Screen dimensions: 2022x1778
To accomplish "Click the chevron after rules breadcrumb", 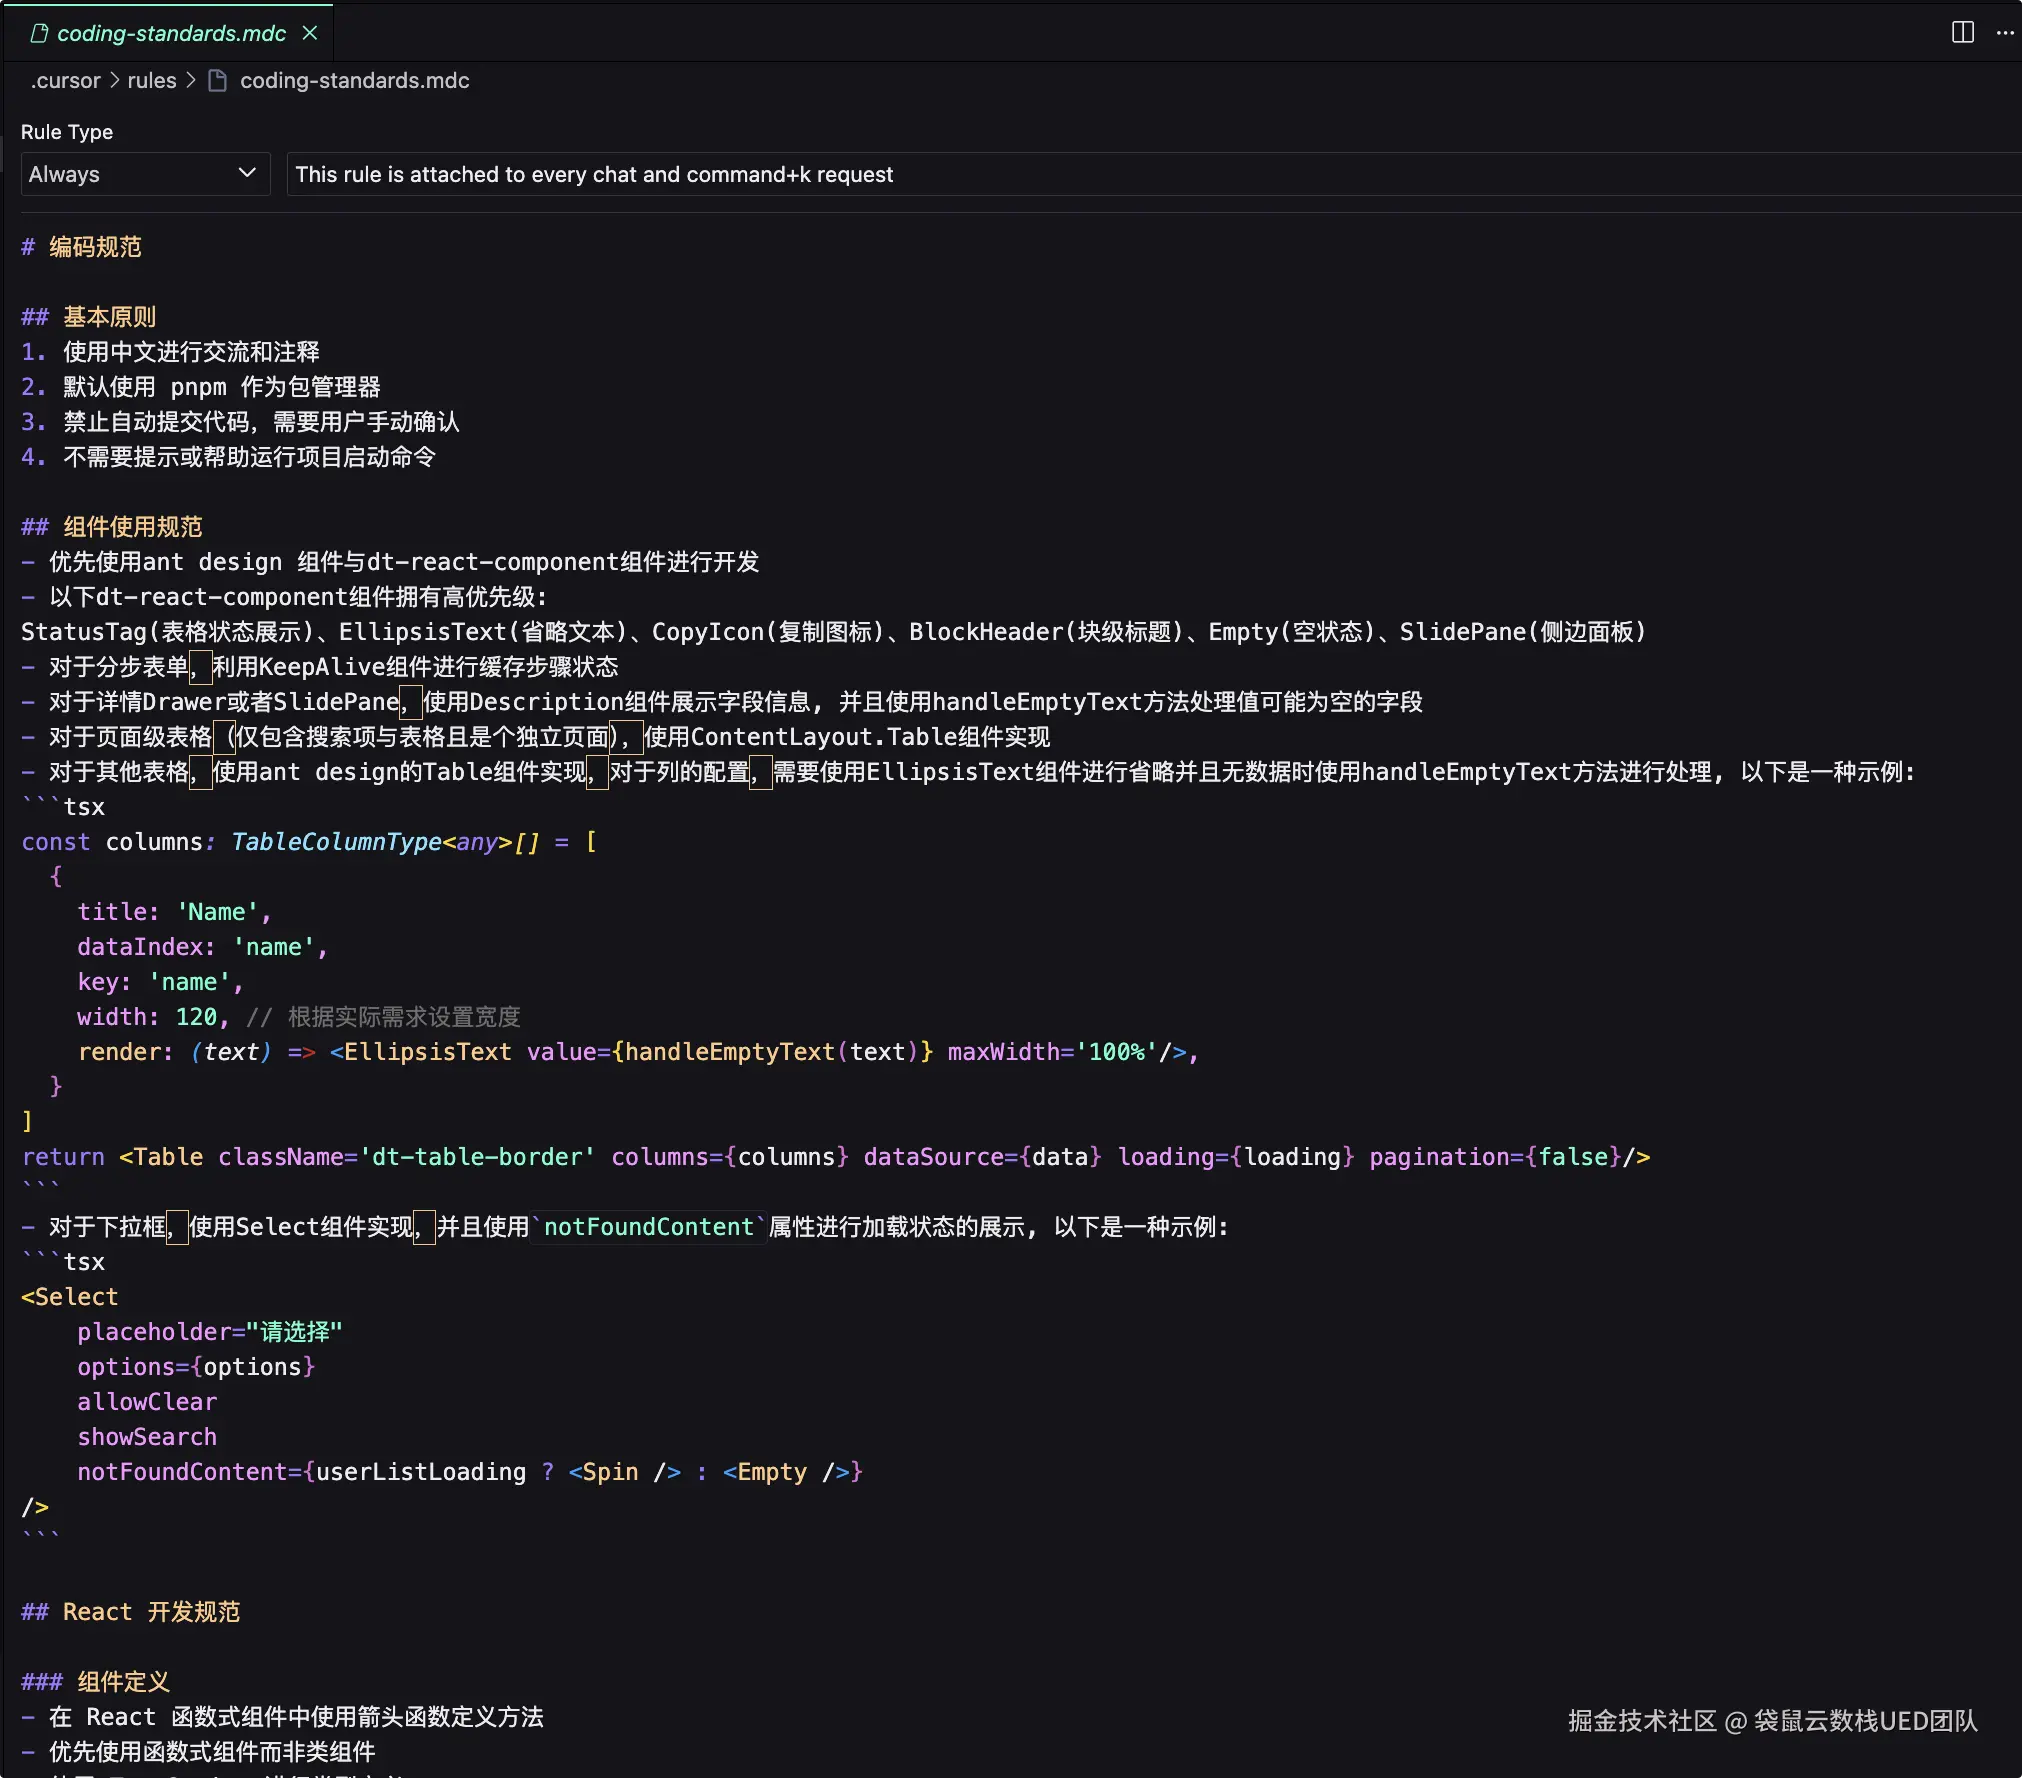I will 191,80.
